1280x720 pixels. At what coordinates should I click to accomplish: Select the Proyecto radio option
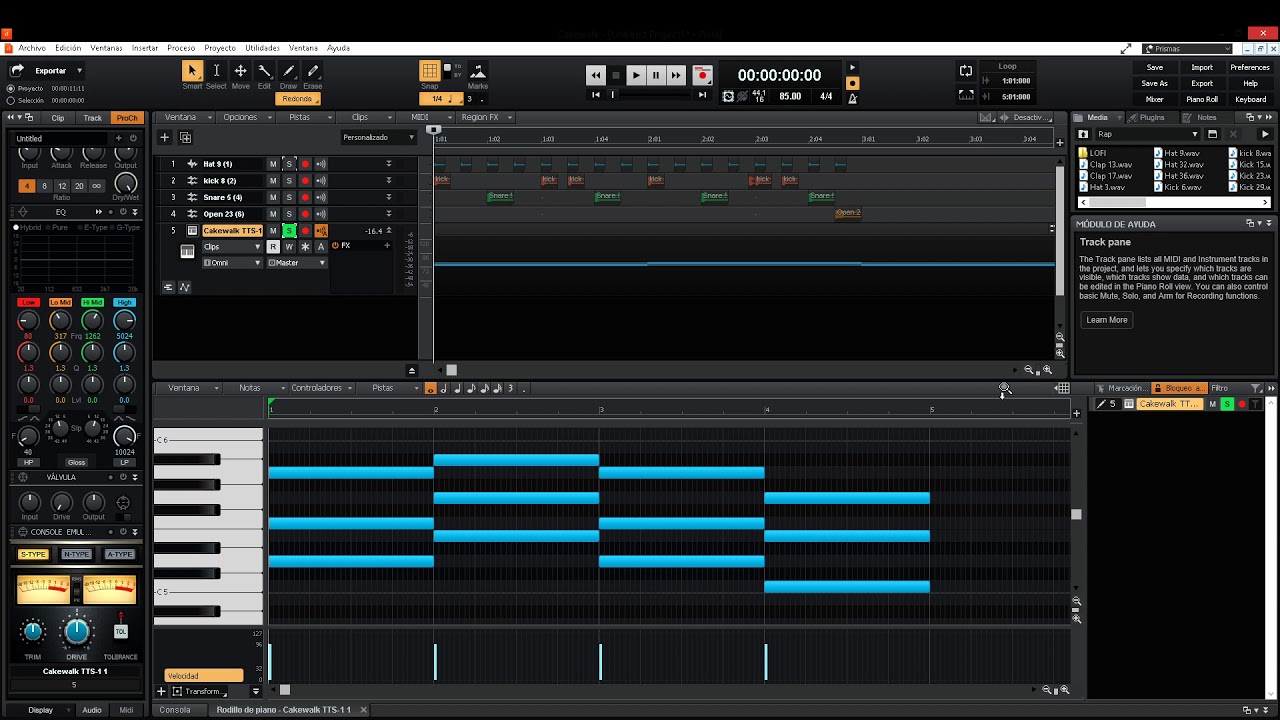pos(11,88)
